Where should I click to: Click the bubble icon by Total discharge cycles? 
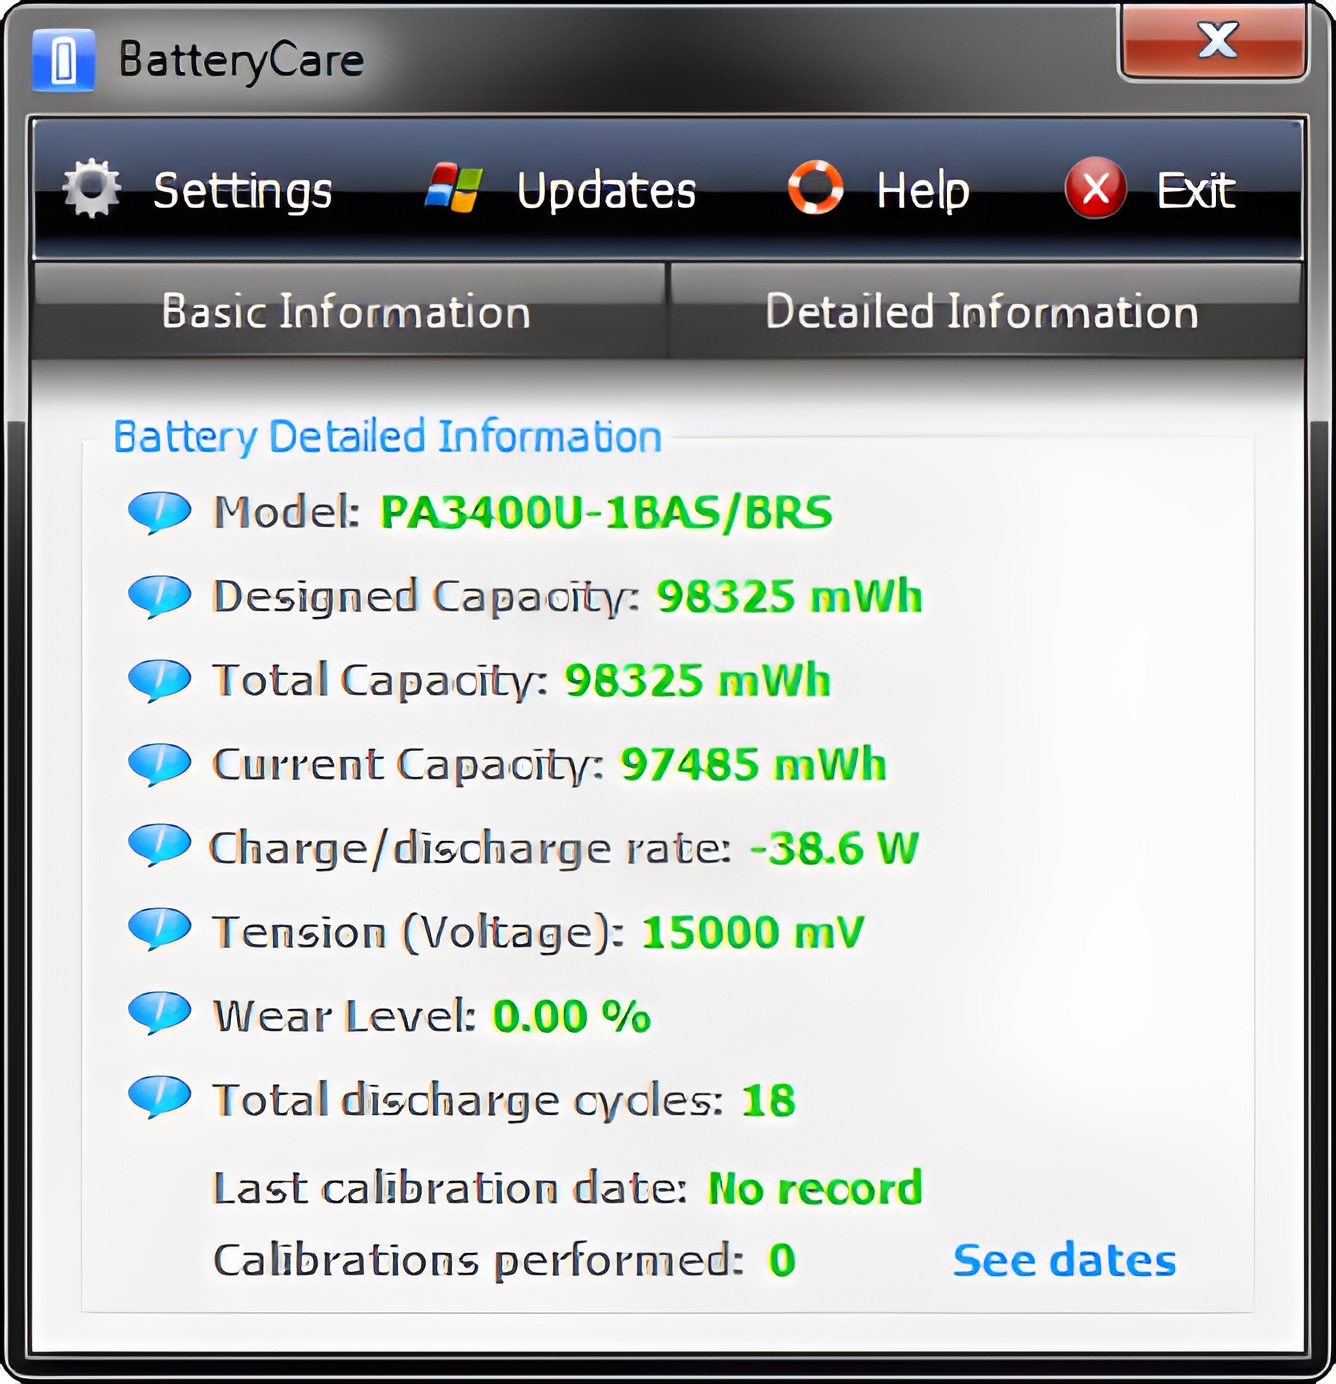point(159,1096)
